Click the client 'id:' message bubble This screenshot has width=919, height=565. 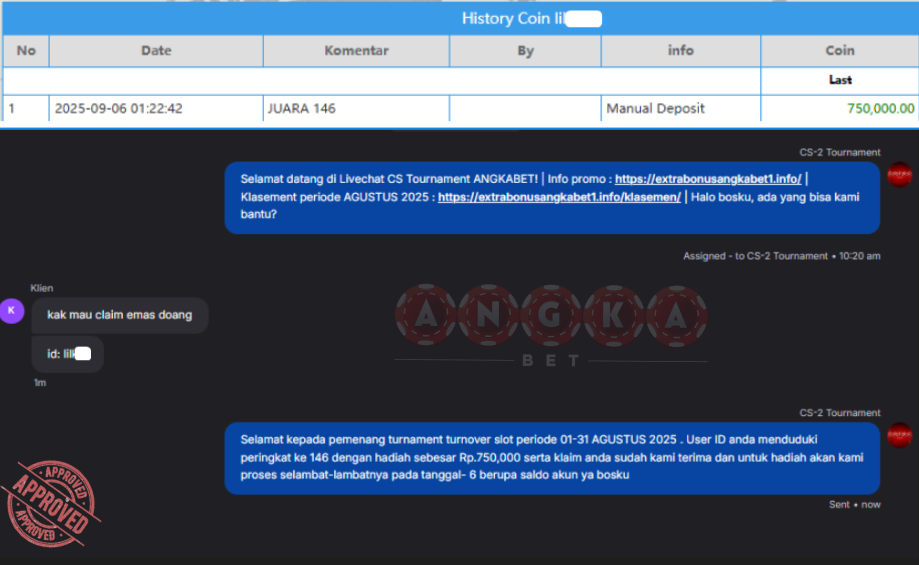pyautogui.click(x=67, y=354)
